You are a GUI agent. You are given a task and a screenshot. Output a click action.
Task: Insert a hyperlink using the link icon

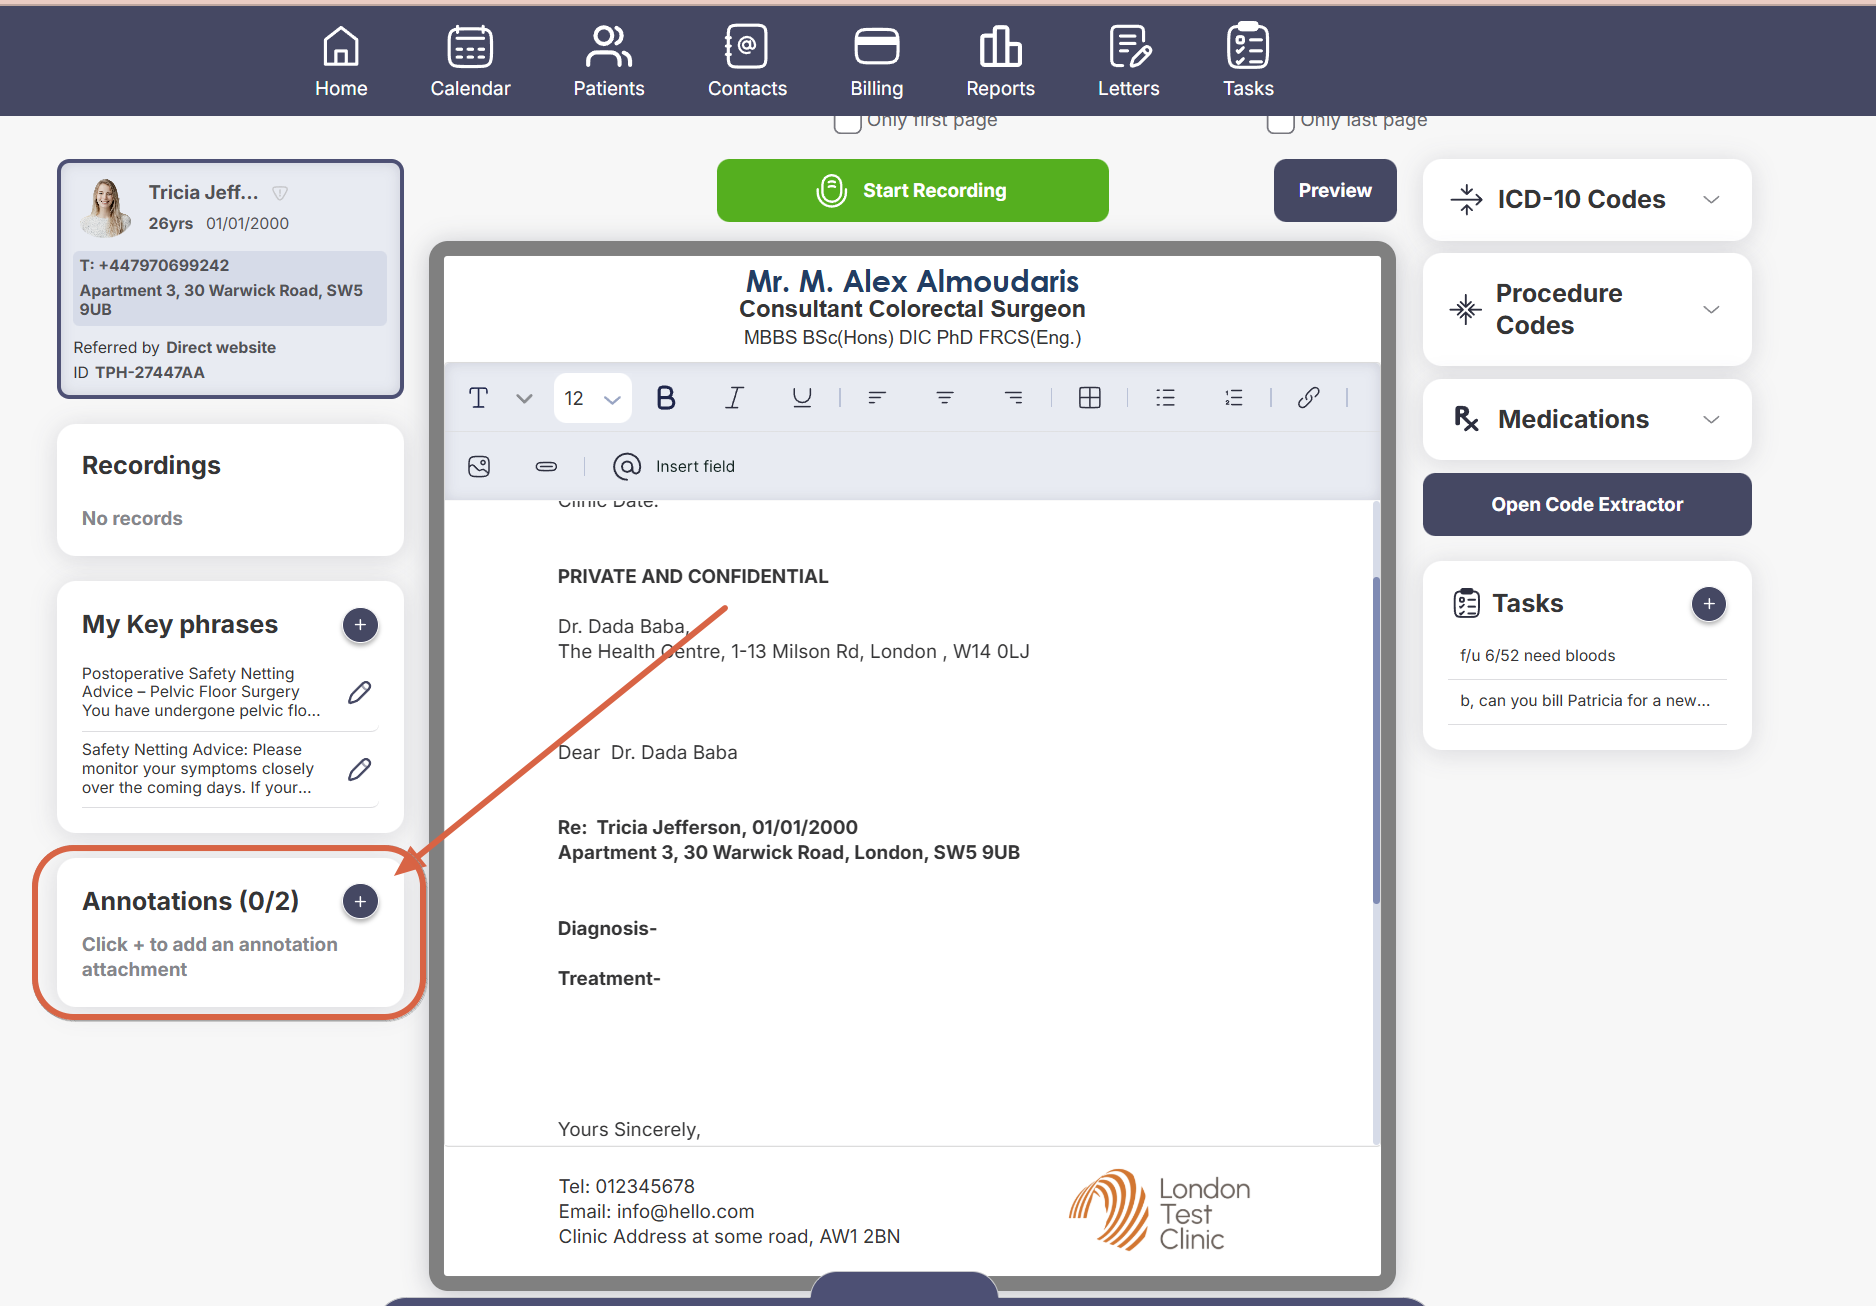coord(1308,398)
